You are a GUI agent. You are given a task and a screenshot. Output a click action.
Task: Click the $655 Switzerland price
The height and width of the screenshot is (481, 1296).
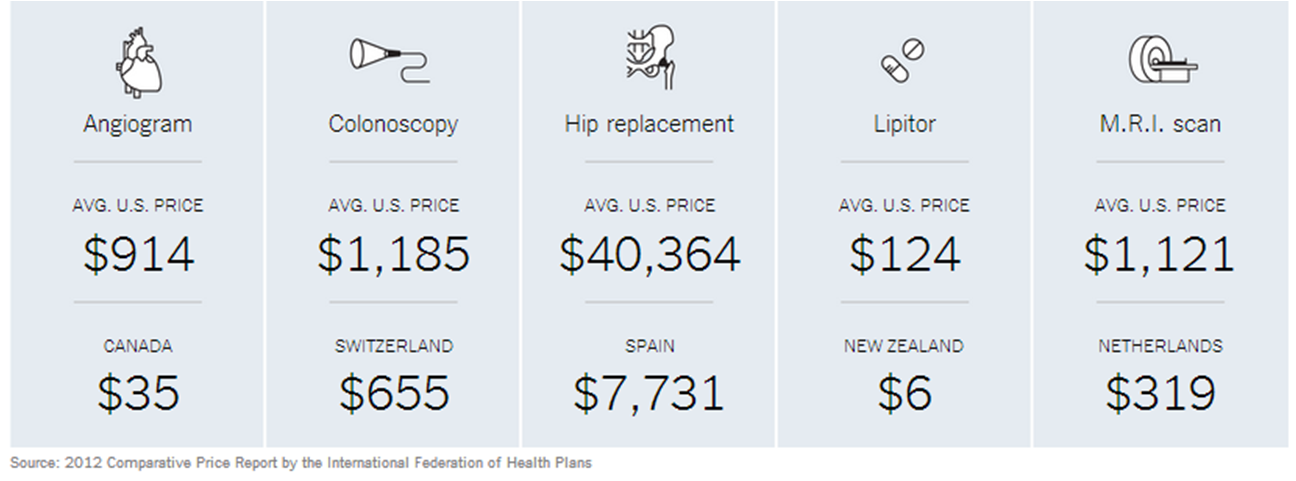[393, 393]
